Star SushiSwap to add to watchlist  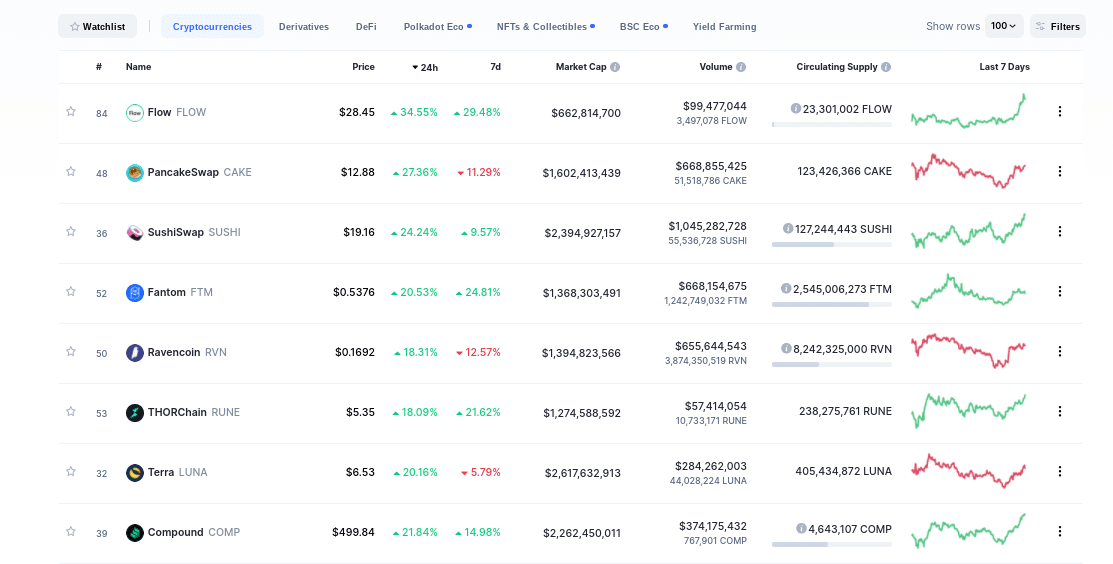(x=71, y=231)
